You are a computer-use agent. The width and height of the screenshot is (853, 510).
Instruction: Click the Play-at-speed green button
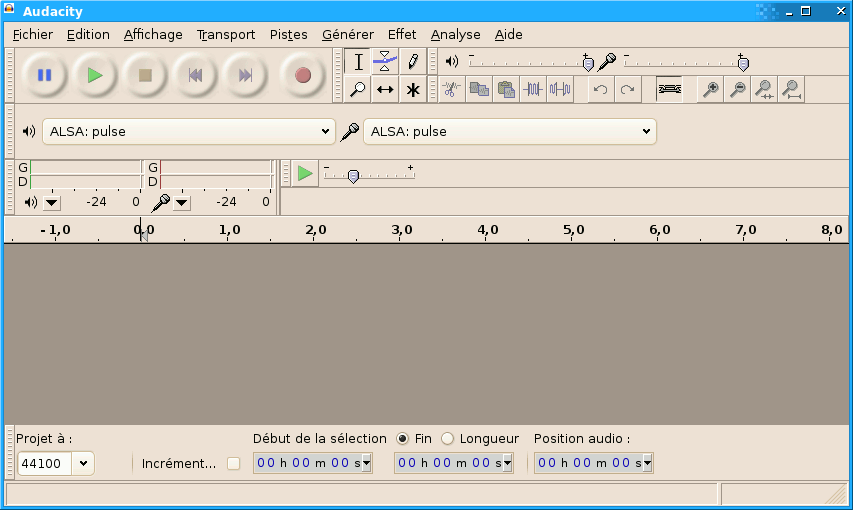[305, 174]
